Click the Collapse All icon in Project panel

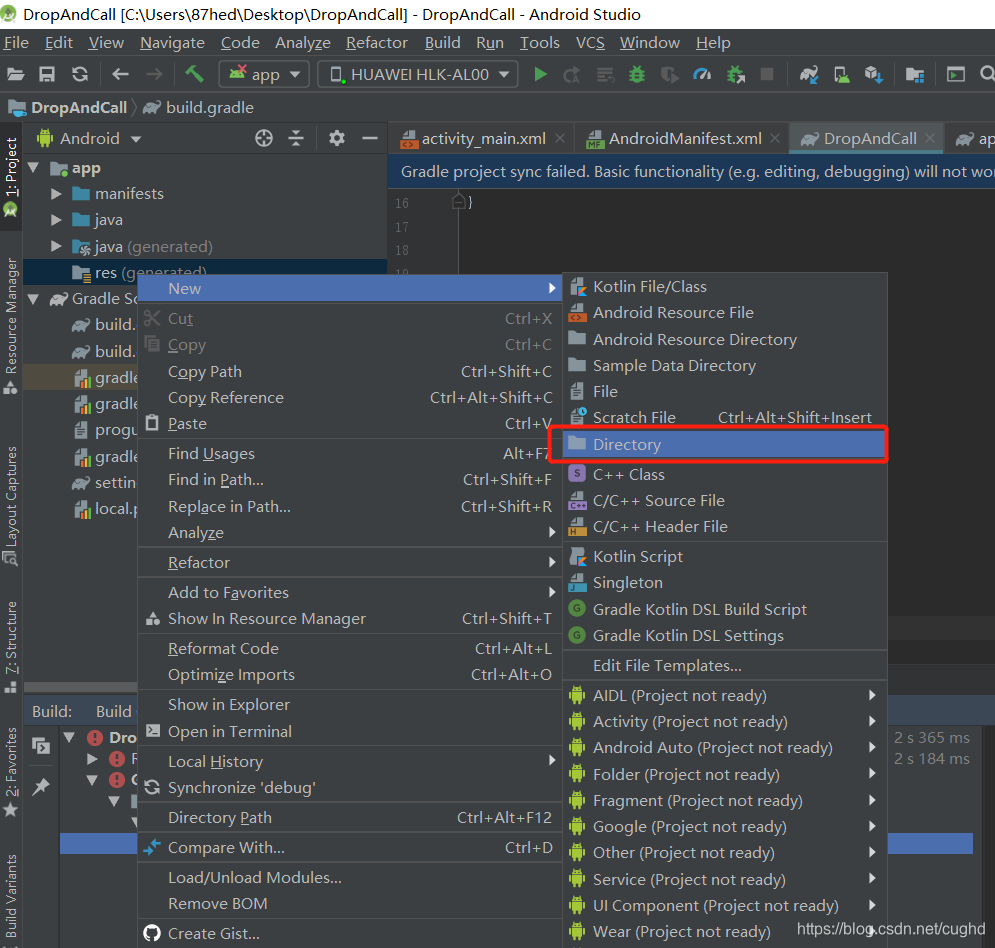tap(296, 138)
